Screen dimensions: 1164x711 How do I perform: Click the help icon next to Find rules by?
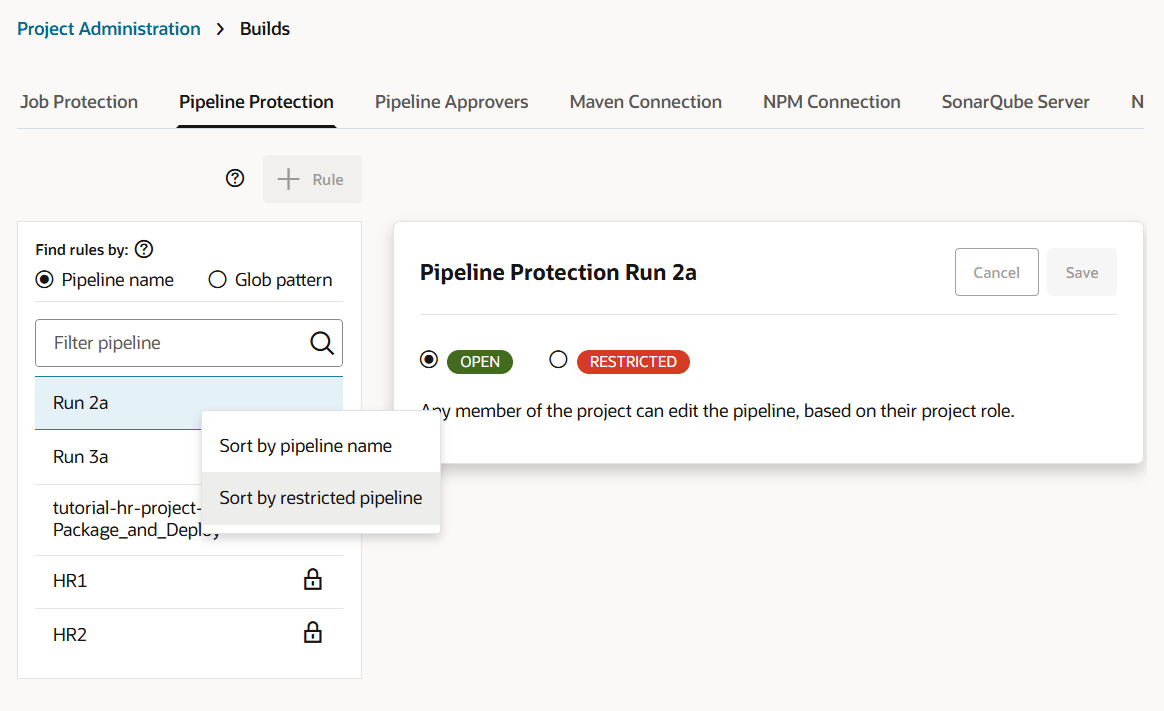click(144, 249)
